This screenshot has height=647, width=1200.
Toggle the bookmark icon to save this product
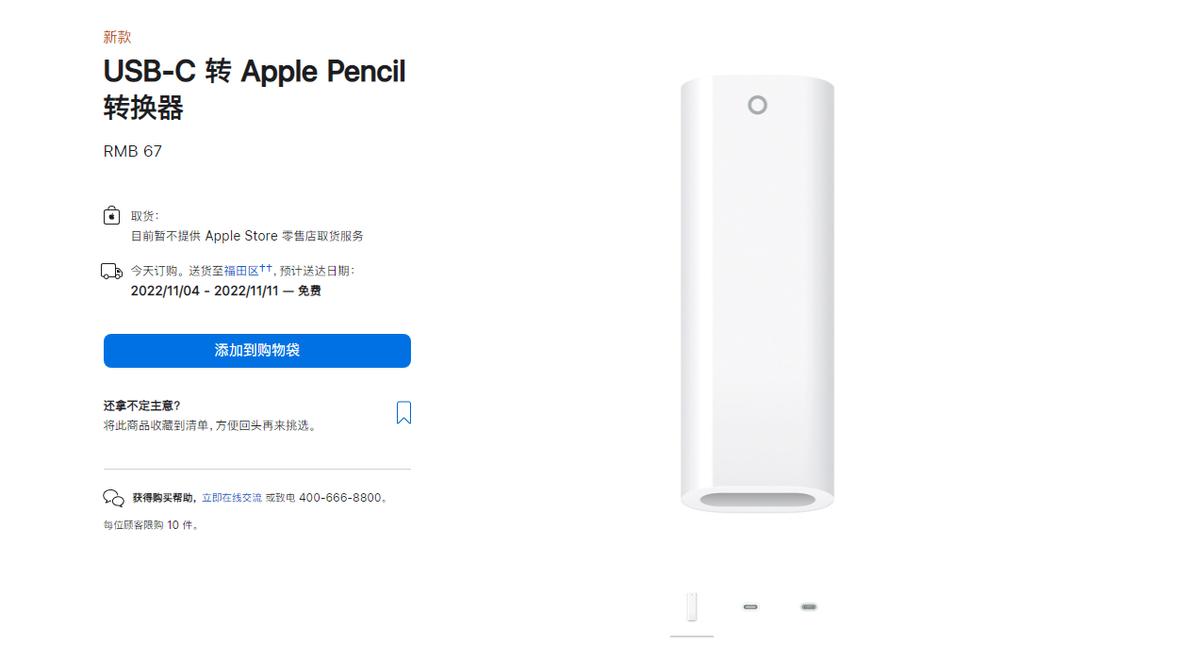click(403, 411)
